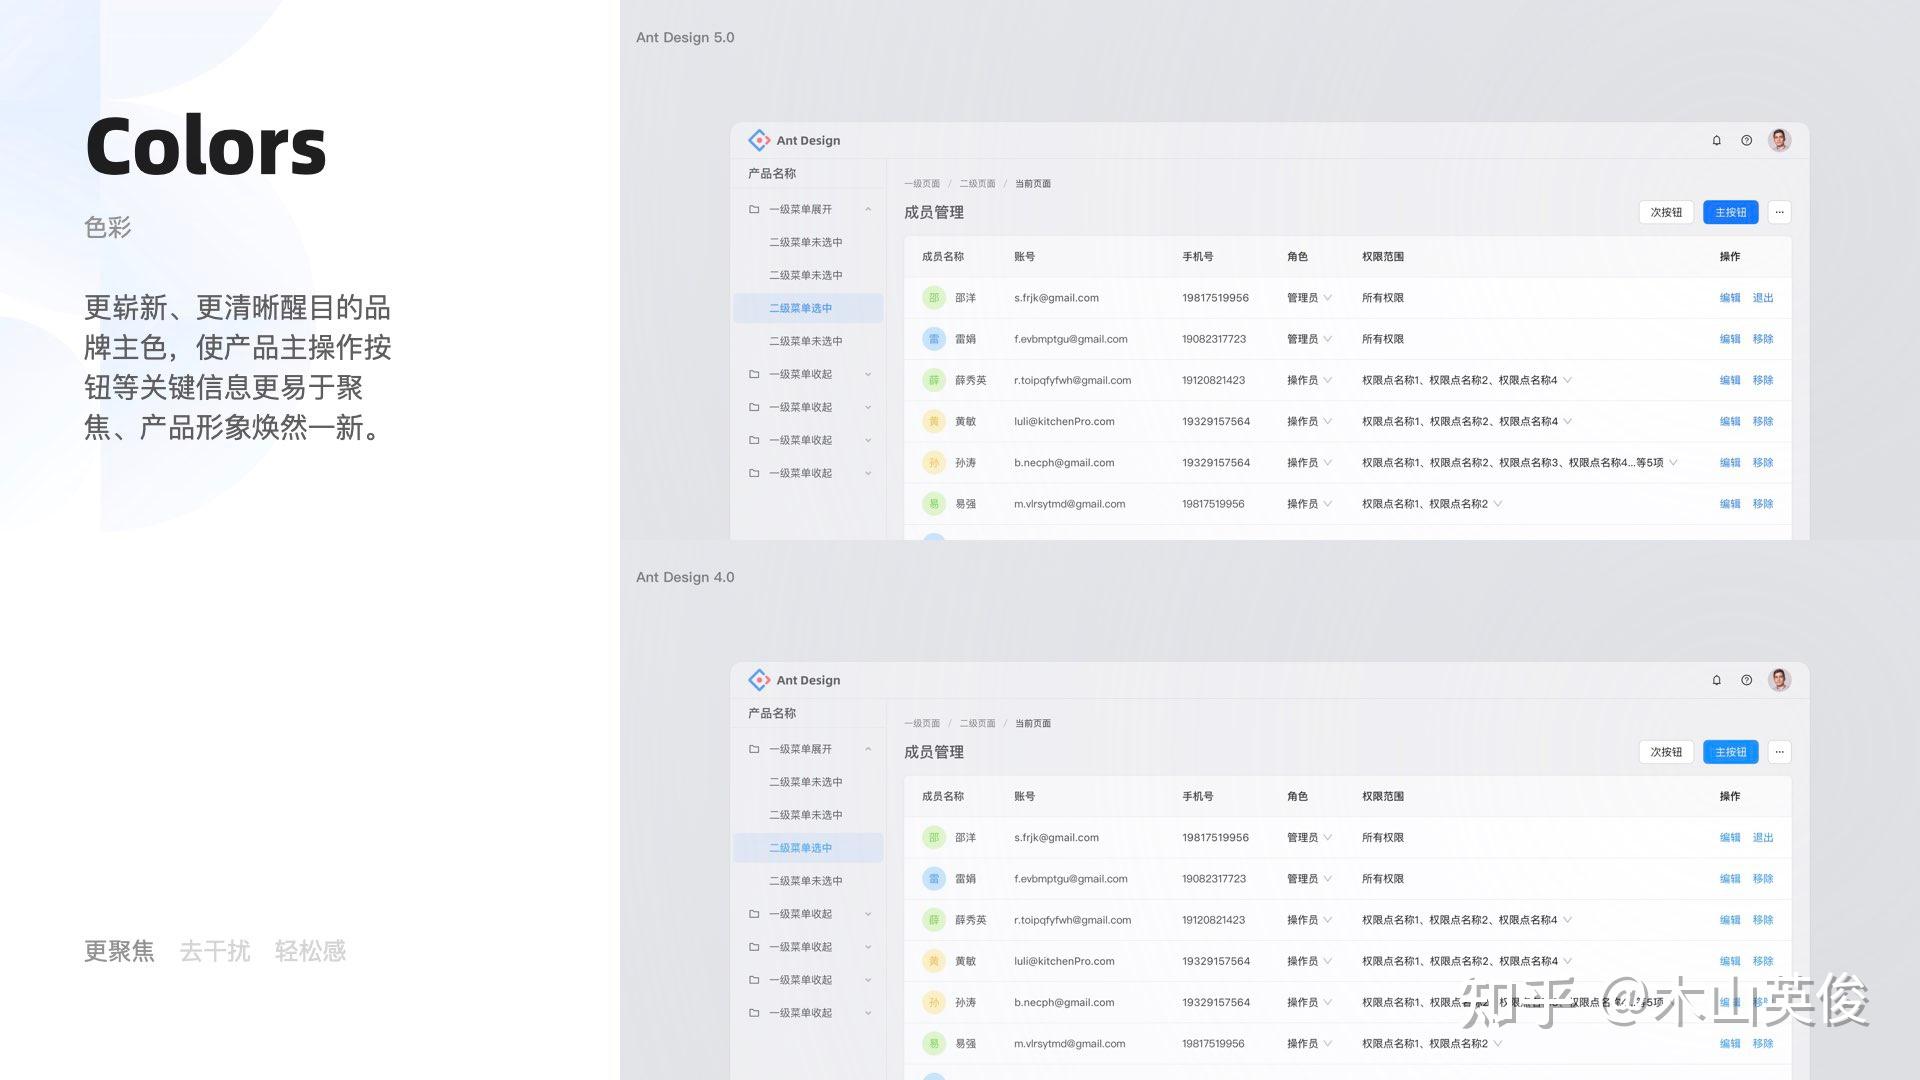Click the folder icon beside 一级菜单展开 in 5.0 sidebar

(x=754, y=209)
